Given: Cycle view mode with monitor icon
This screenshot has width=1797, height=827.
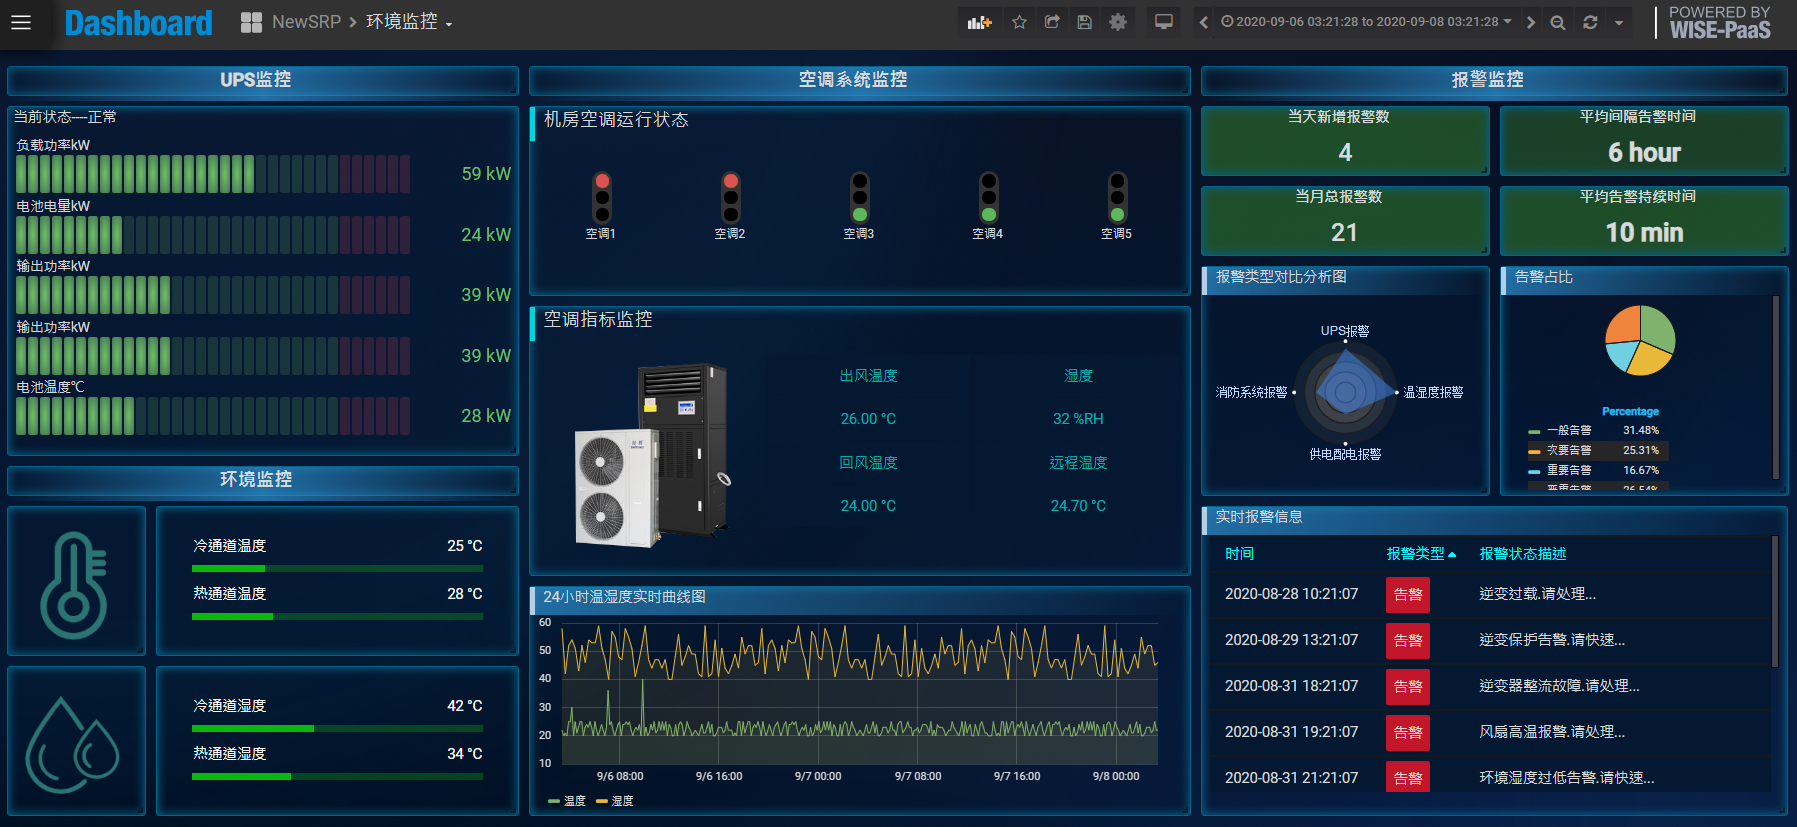Looking at the screenshot, I should [x=1164, y=22].
